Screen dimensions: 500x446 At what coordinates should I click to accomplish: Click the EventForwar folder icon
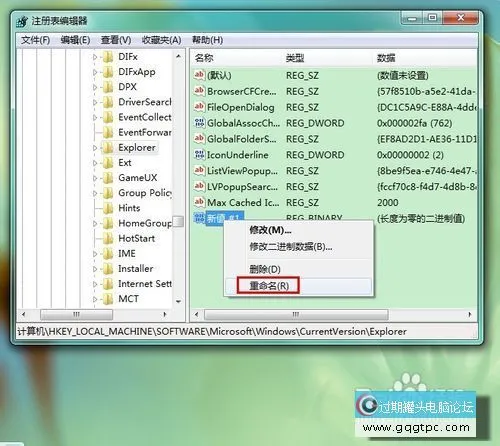click(x=108, y=133)
